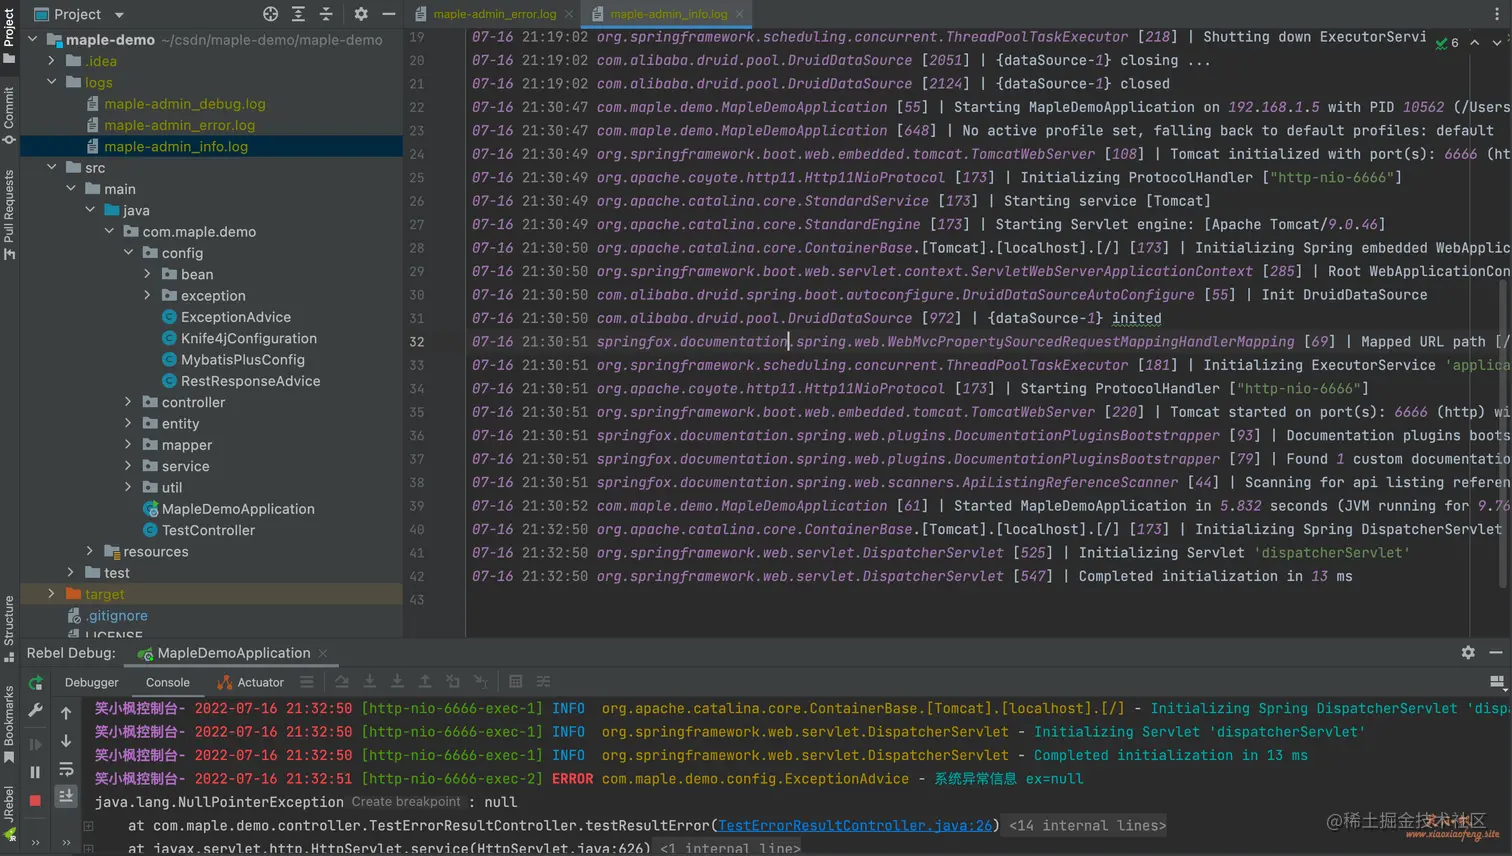1512x856 pixels.
Task: Click the threads list icon beside Actuator
Action: [307, 682]
